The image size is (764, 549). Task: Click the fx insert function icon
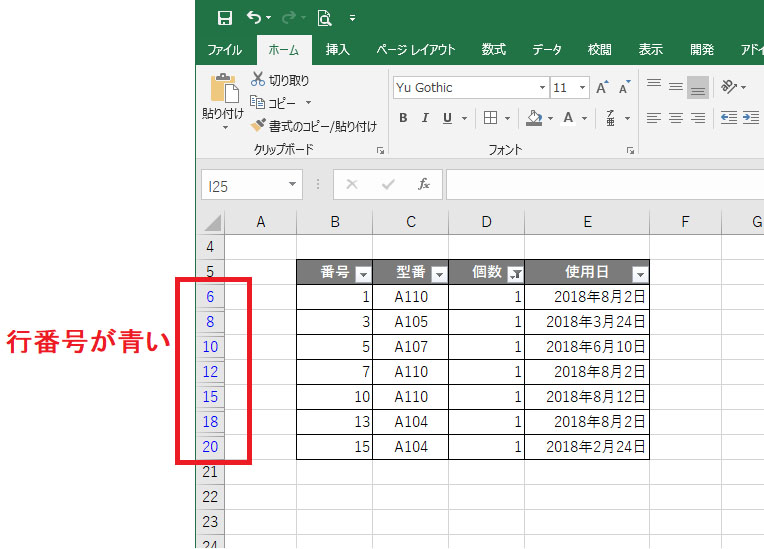(424, 184)
